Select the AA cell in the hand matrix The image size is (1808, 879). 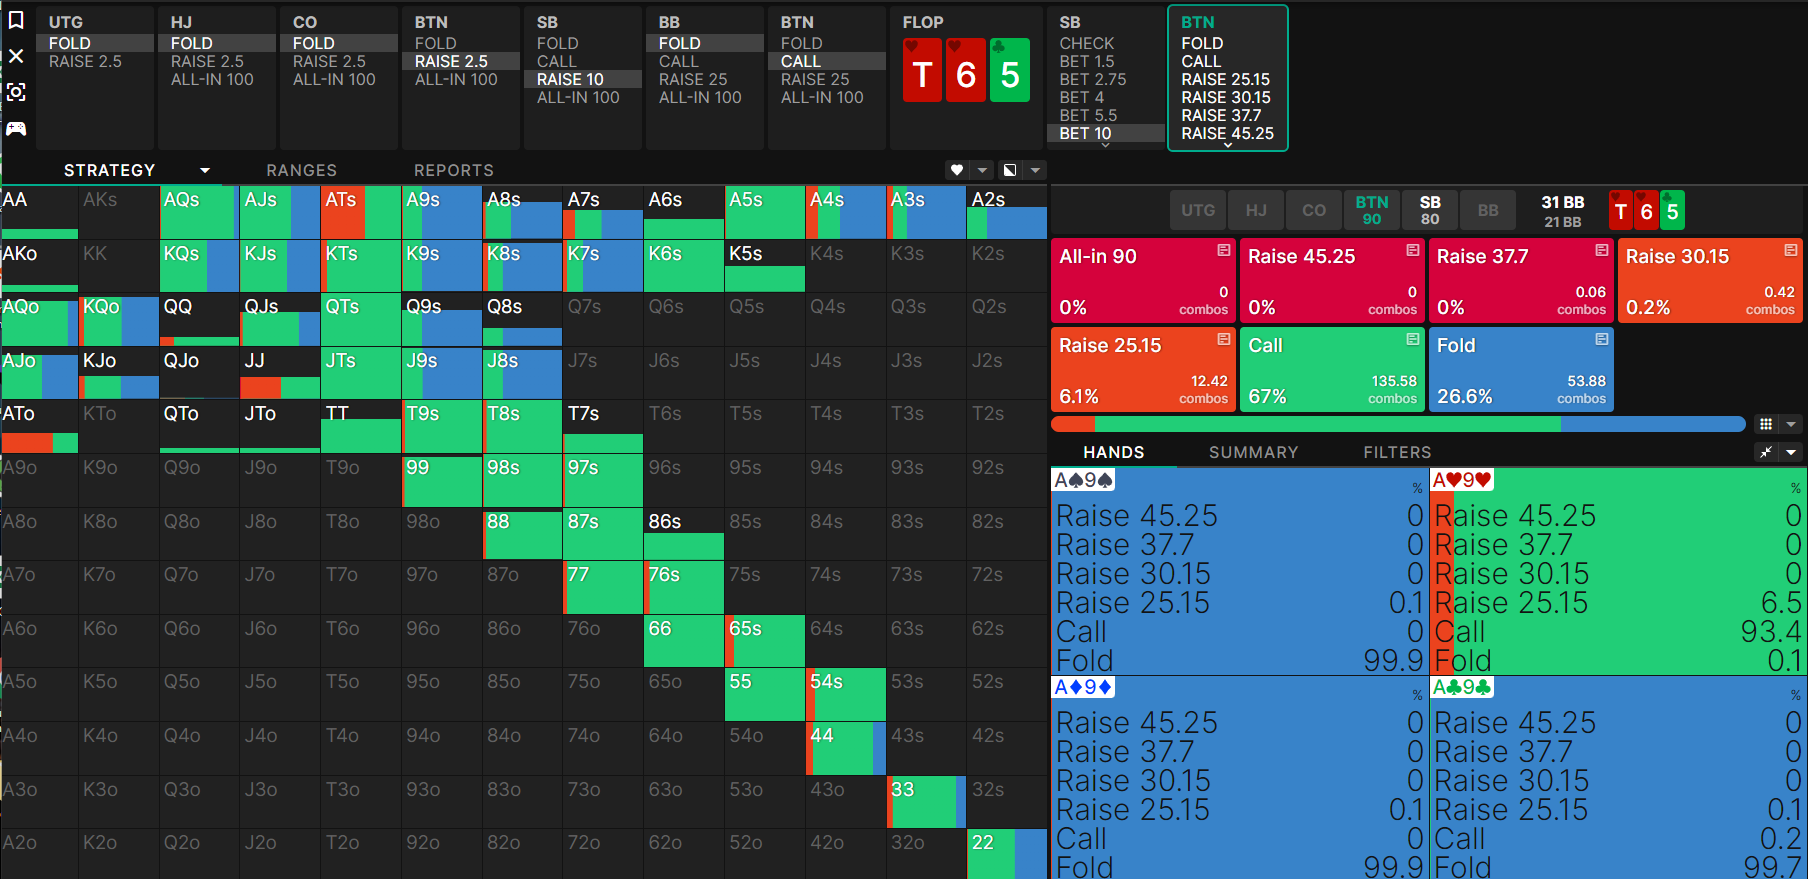coord(39,212)
